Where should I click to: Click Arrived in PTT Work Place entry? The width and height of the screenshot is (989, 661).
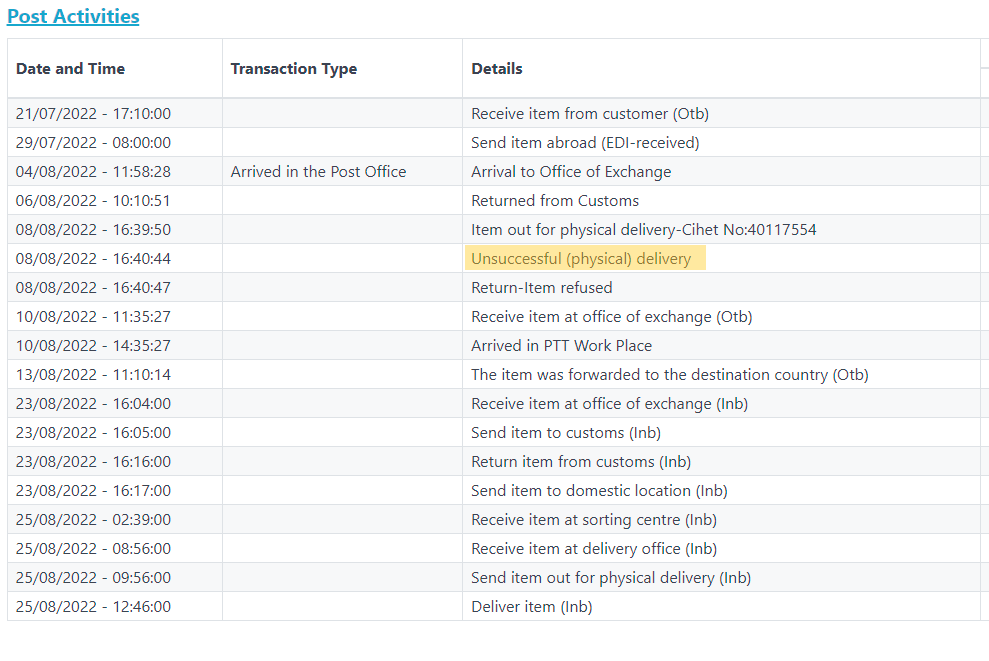pyautogui.click(x=561, y=346)
